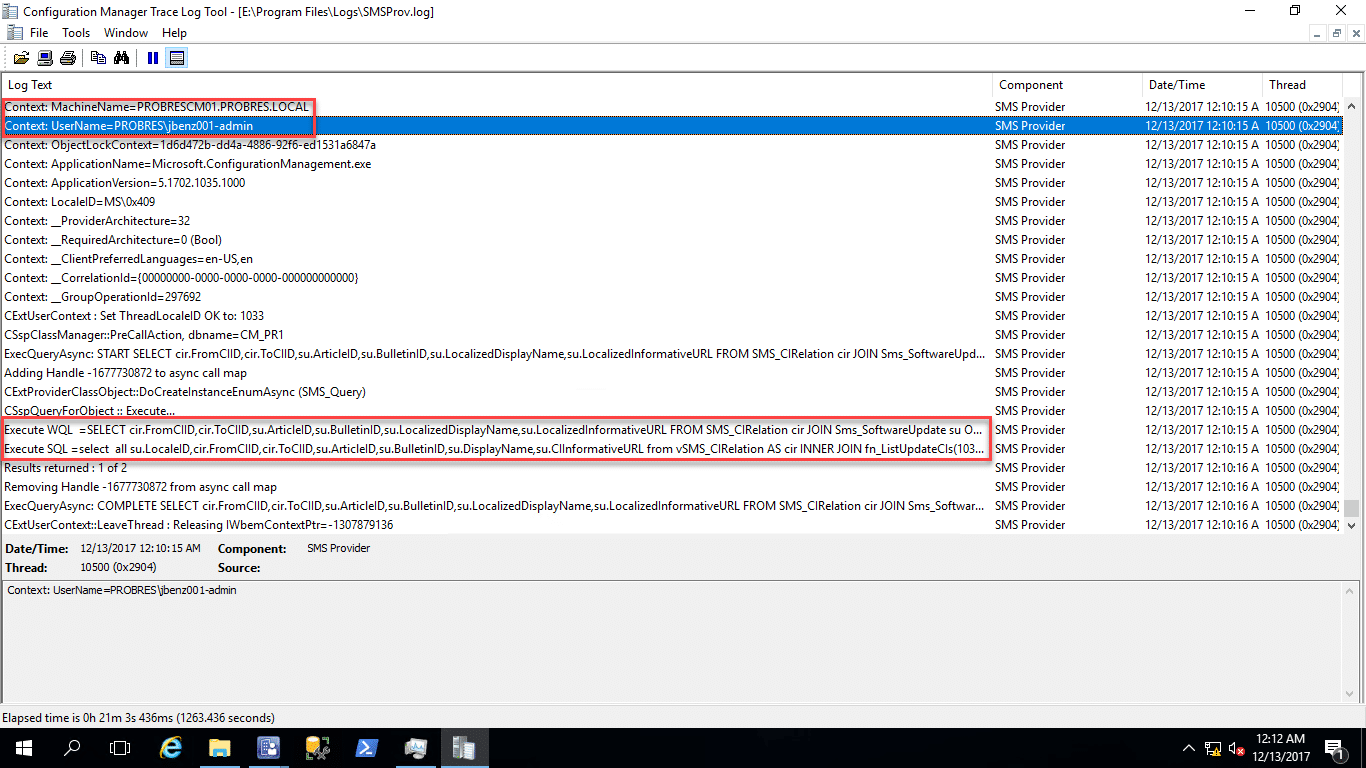The image size is (1366, 768).
Task: Open the Window menu
Action: point(126,33)
